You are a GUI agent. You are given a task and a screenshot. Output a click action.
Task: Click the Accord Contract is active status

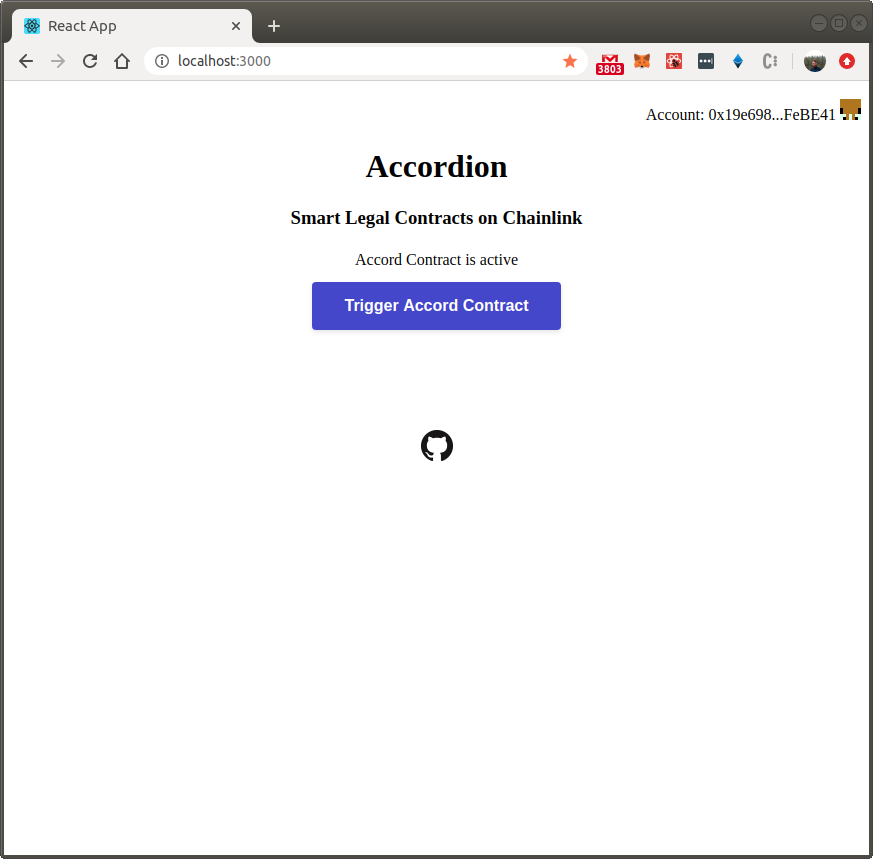point(436,259)
